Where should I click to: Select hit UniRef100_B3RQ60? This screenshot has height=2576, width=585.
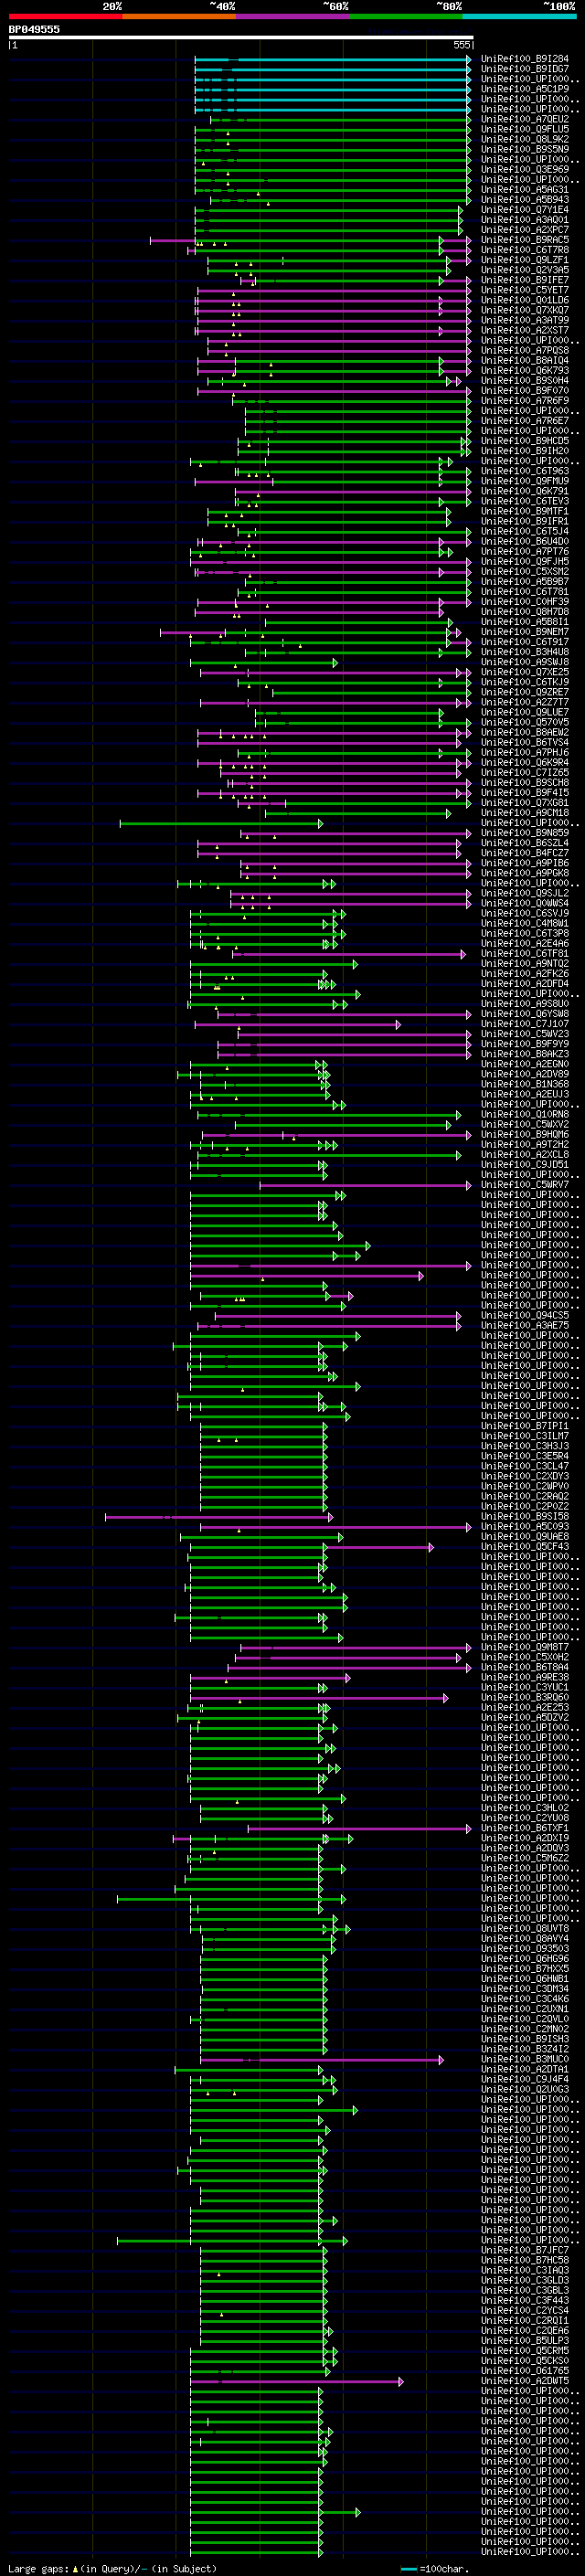click(524, 1697)
